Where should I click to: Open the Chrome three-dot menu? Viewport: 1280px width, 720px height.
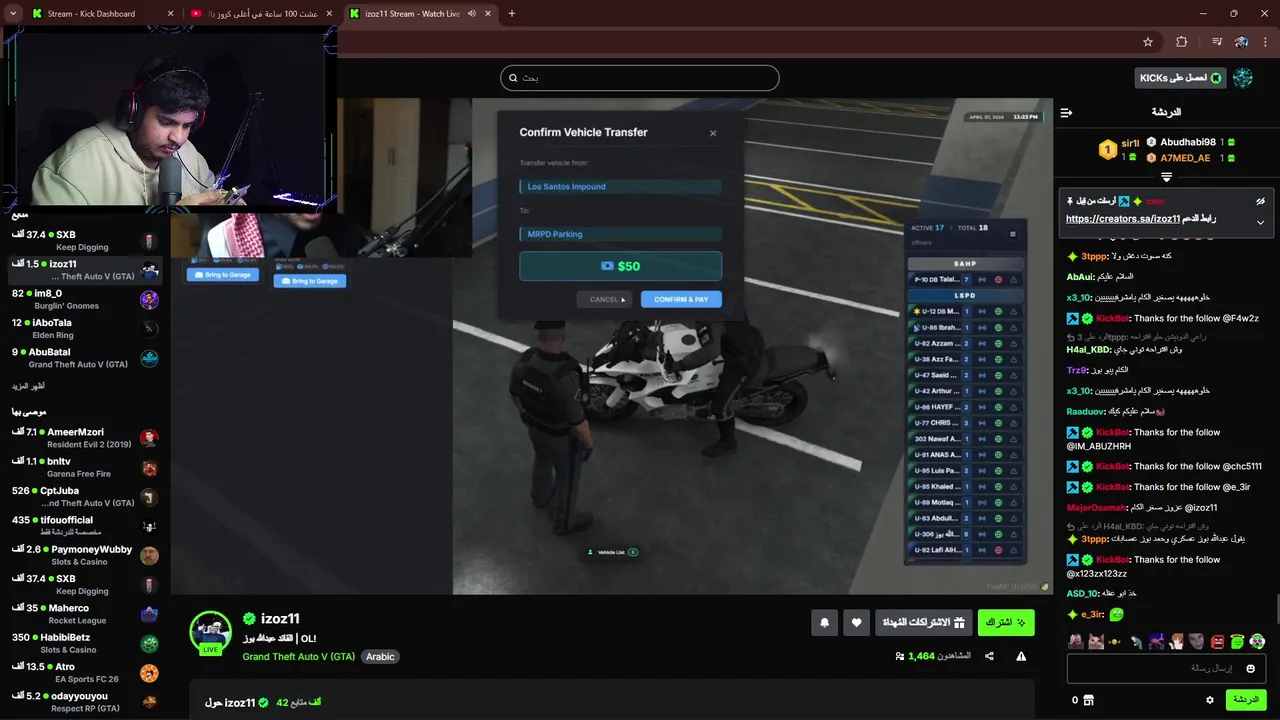pos(1266,42)
